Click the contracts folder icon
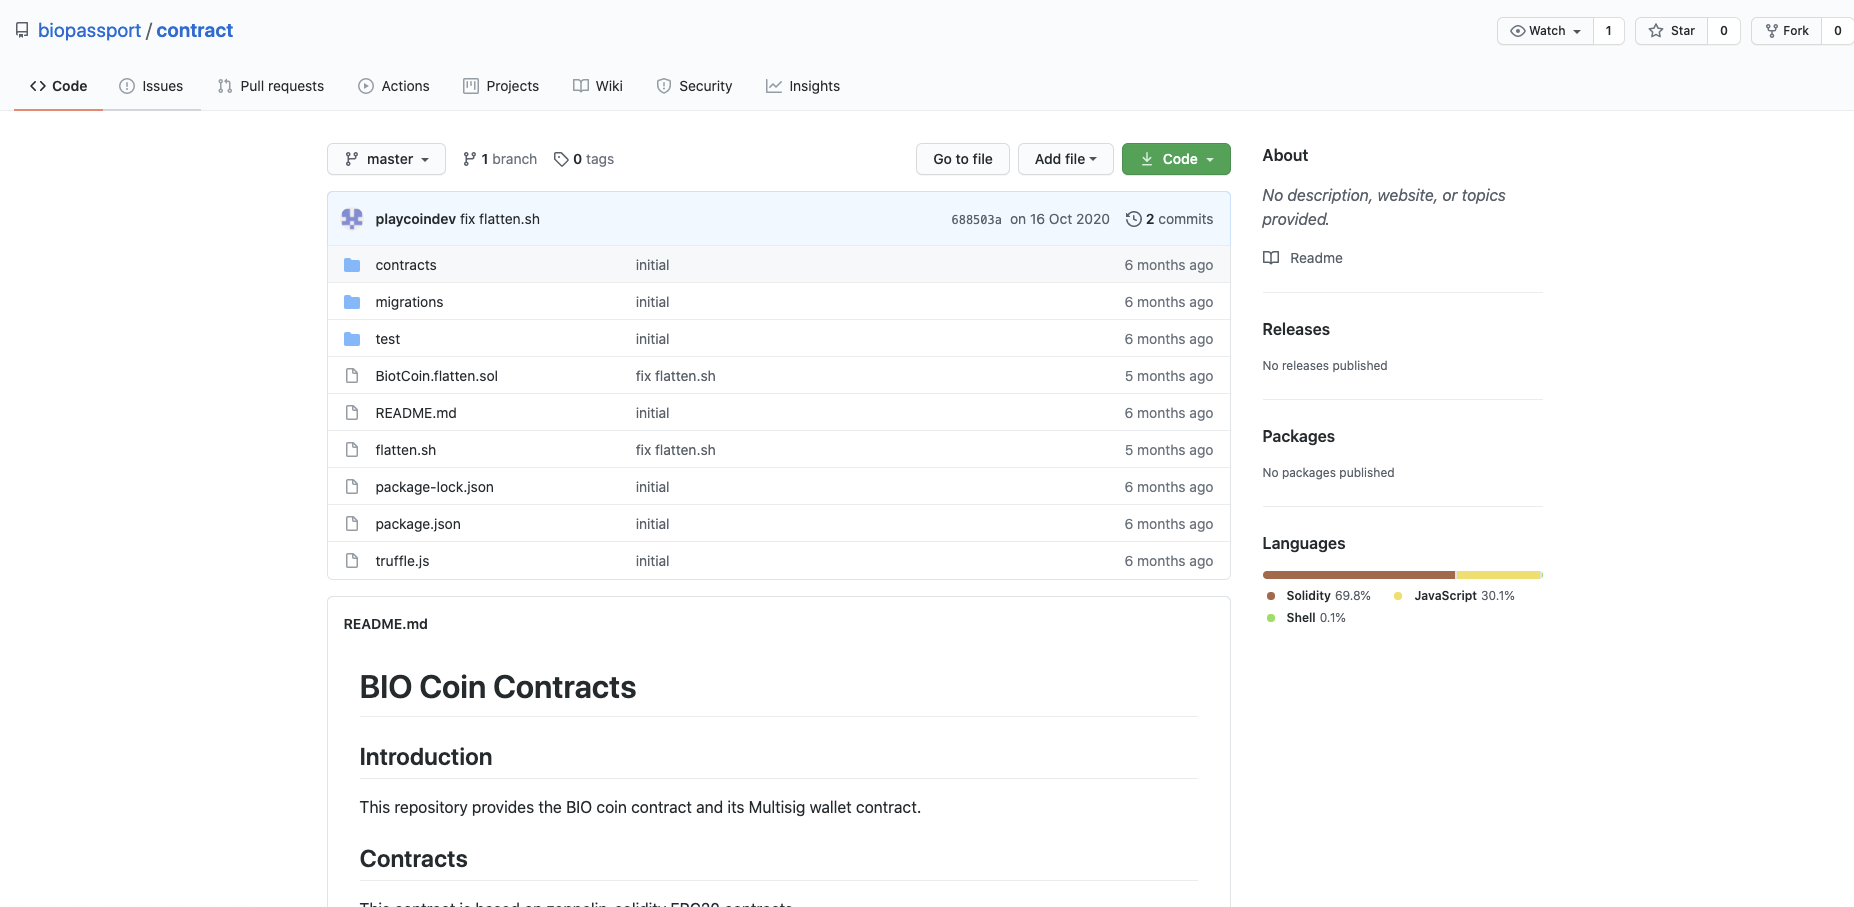This screenshot has width=1854, height=907. point(352,265)
